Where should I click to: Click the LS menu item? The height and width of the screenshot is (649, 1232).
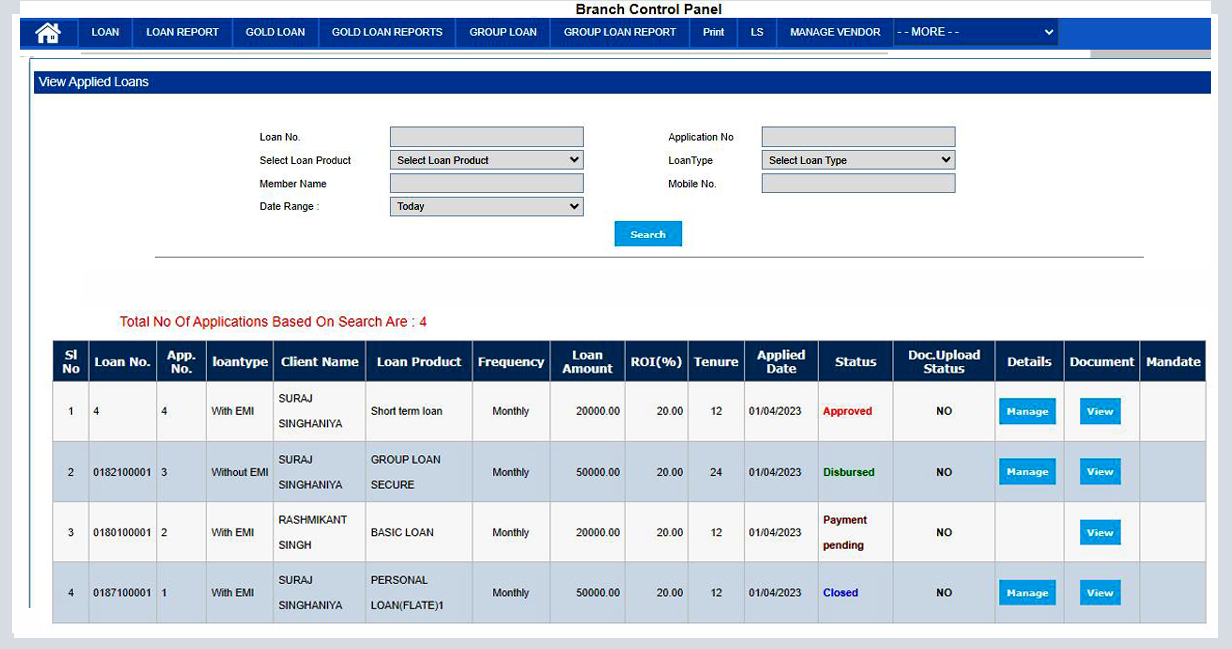pyautogui.click(x=757, y=31)
